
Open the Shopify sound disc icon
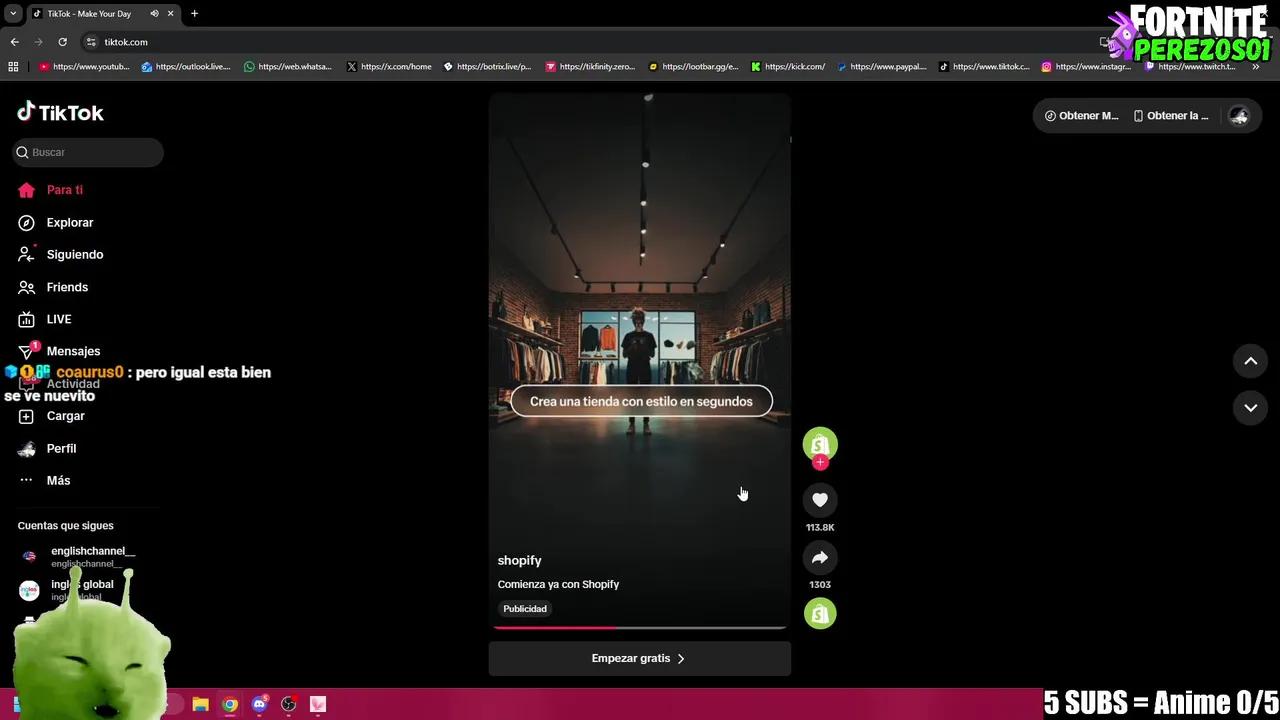[x=820, y=613]
